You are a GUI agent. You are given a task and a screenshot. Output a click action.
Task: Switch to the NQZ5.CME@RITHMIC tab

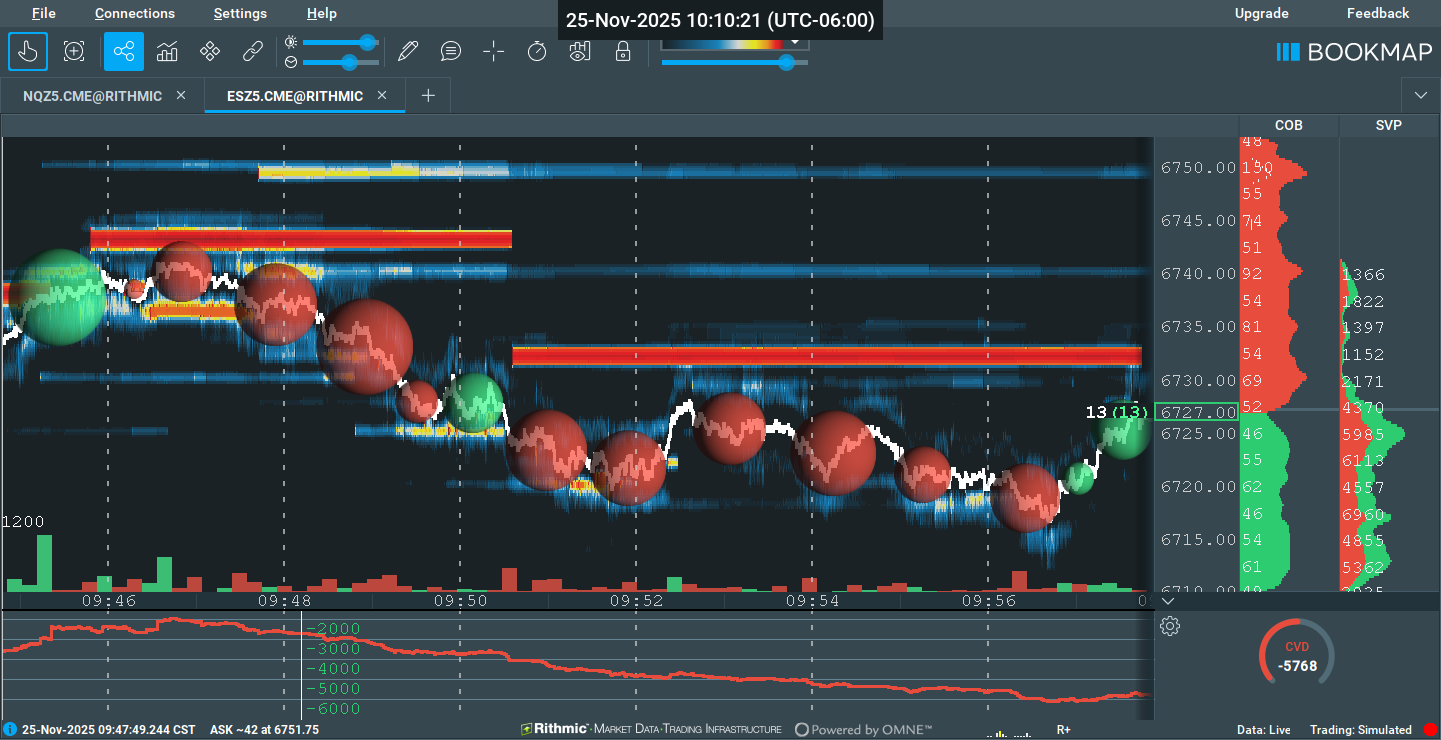94,96
